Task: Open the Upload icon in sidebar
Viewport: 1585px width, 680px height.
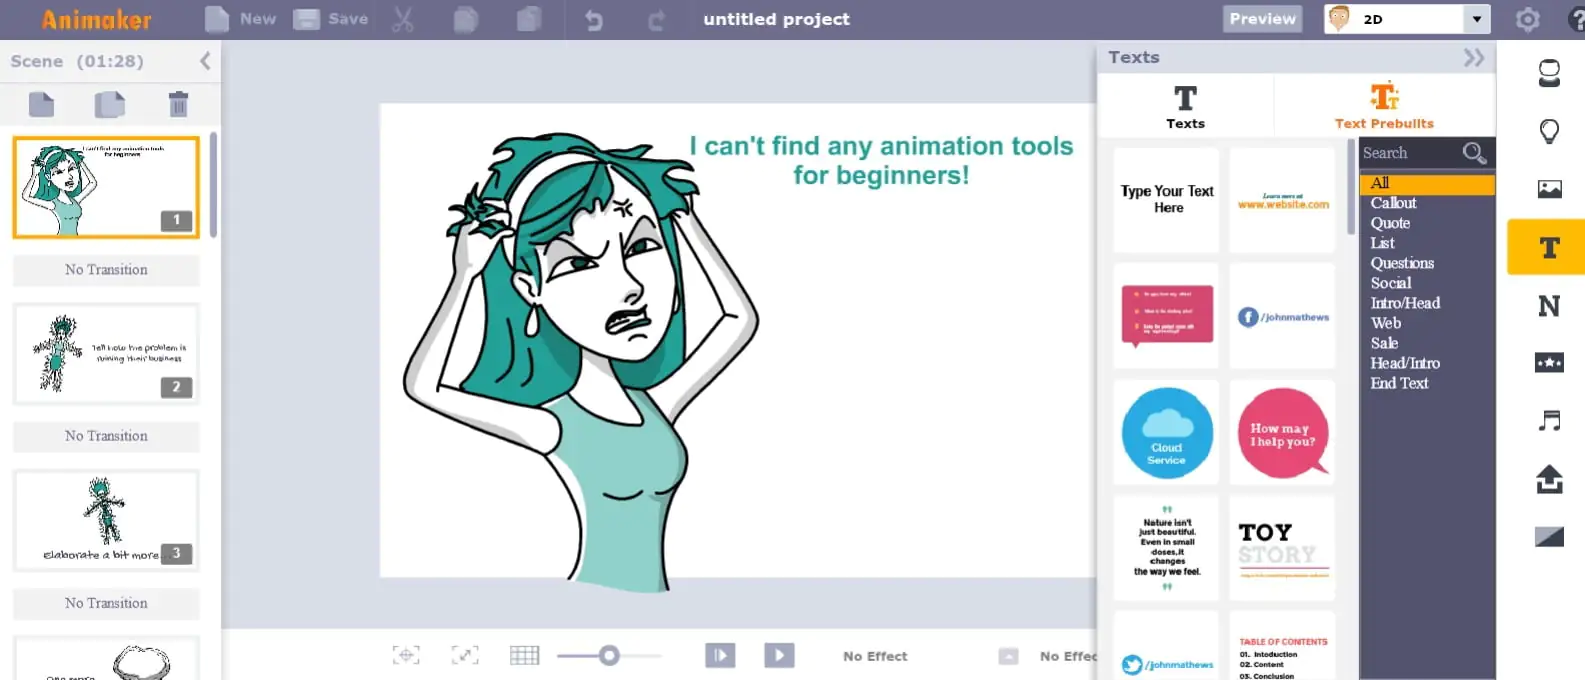Action: coord(1548,479)
